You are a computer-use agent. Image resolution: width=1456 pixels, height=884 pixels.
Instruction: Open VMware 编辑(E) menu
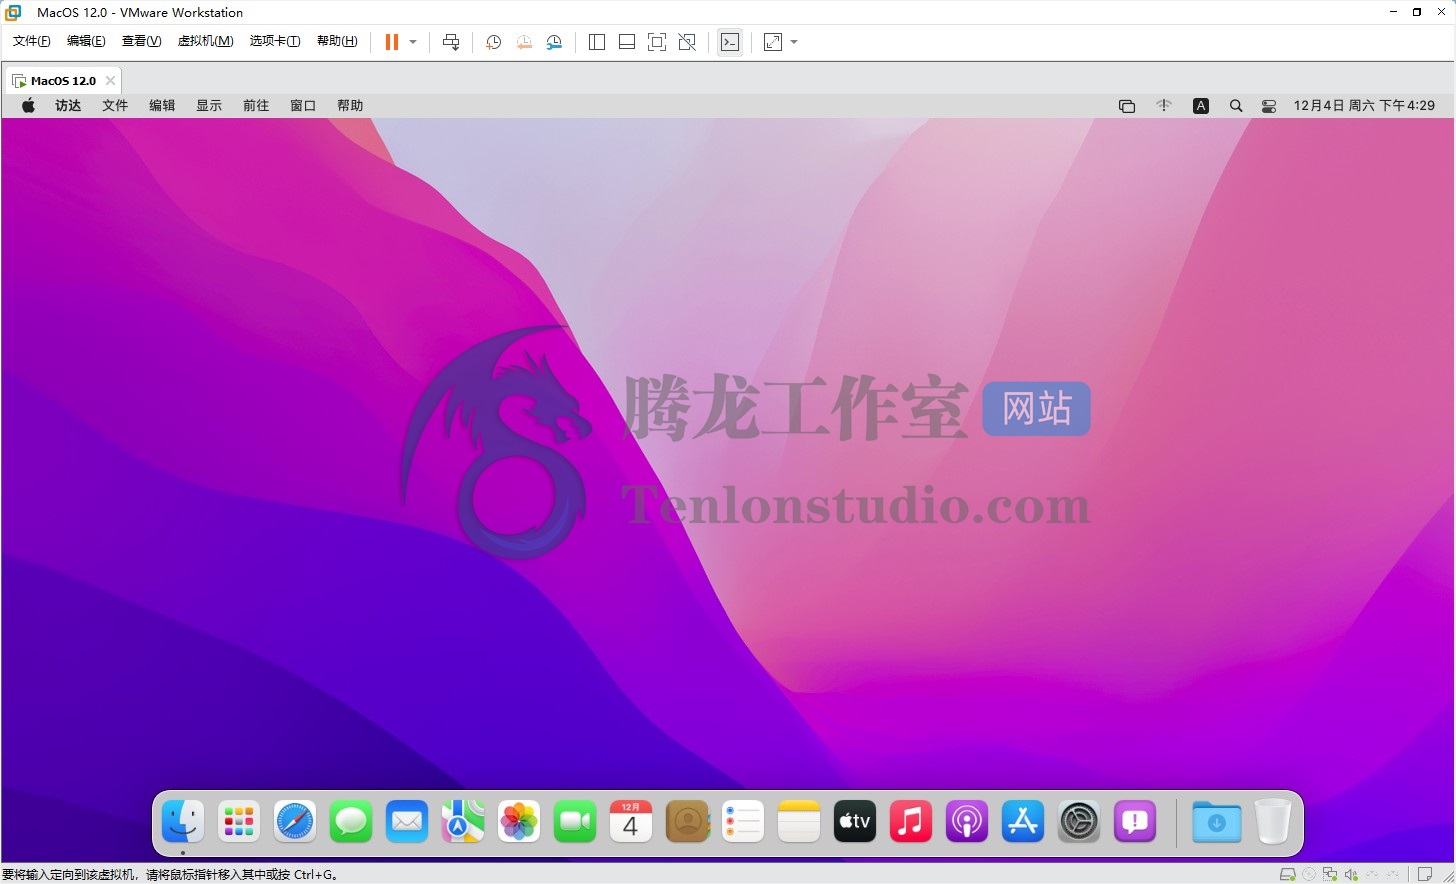click(x=86, y=41)
